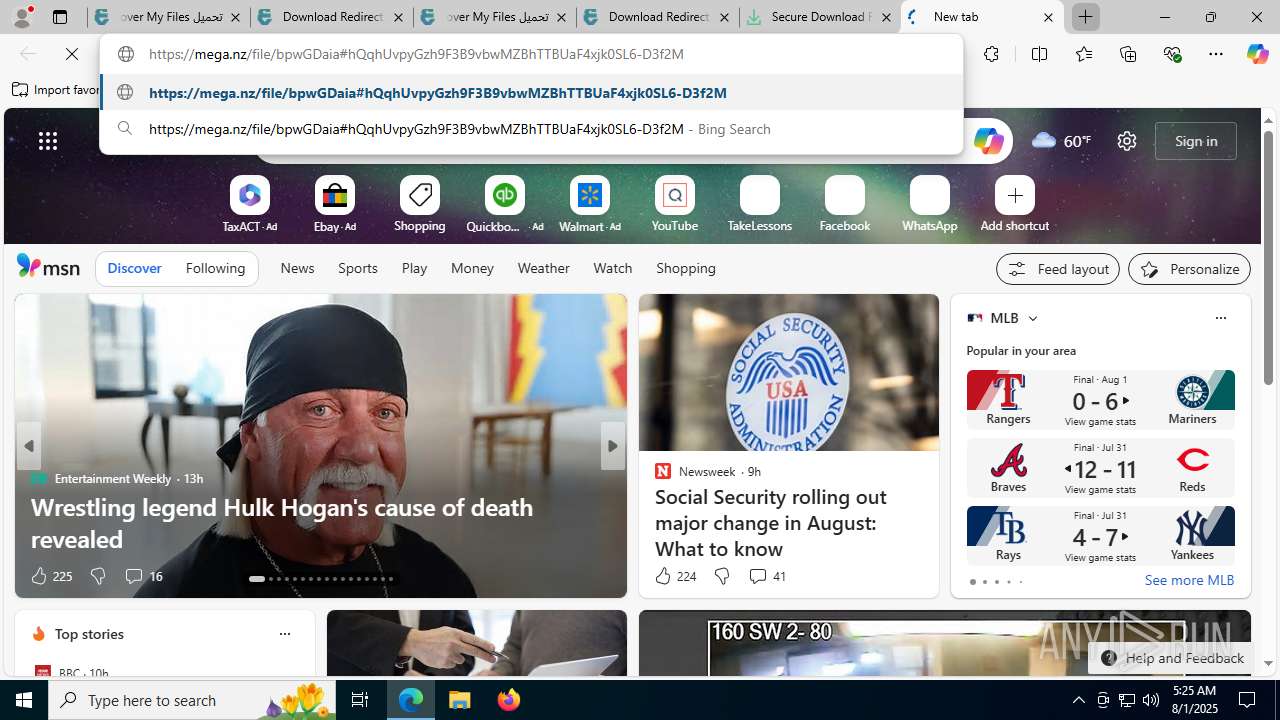Dislike the Social Security article
This screenshot has width=1280, height=720.
coord(722,576)
